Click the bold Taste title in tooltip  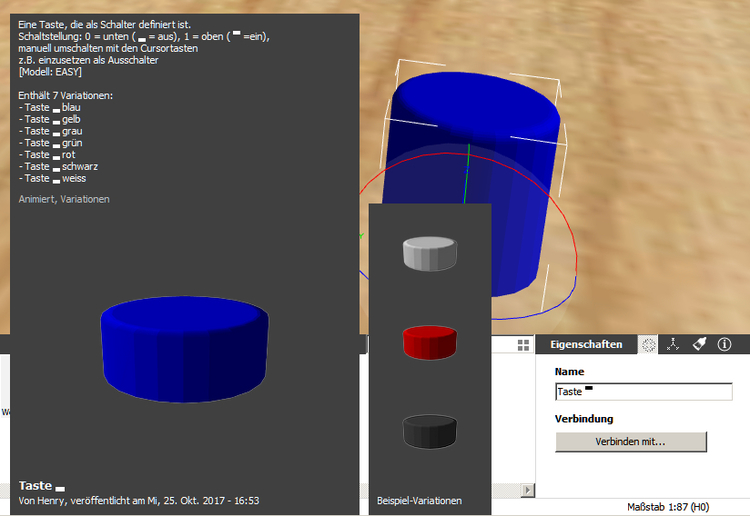42,486
